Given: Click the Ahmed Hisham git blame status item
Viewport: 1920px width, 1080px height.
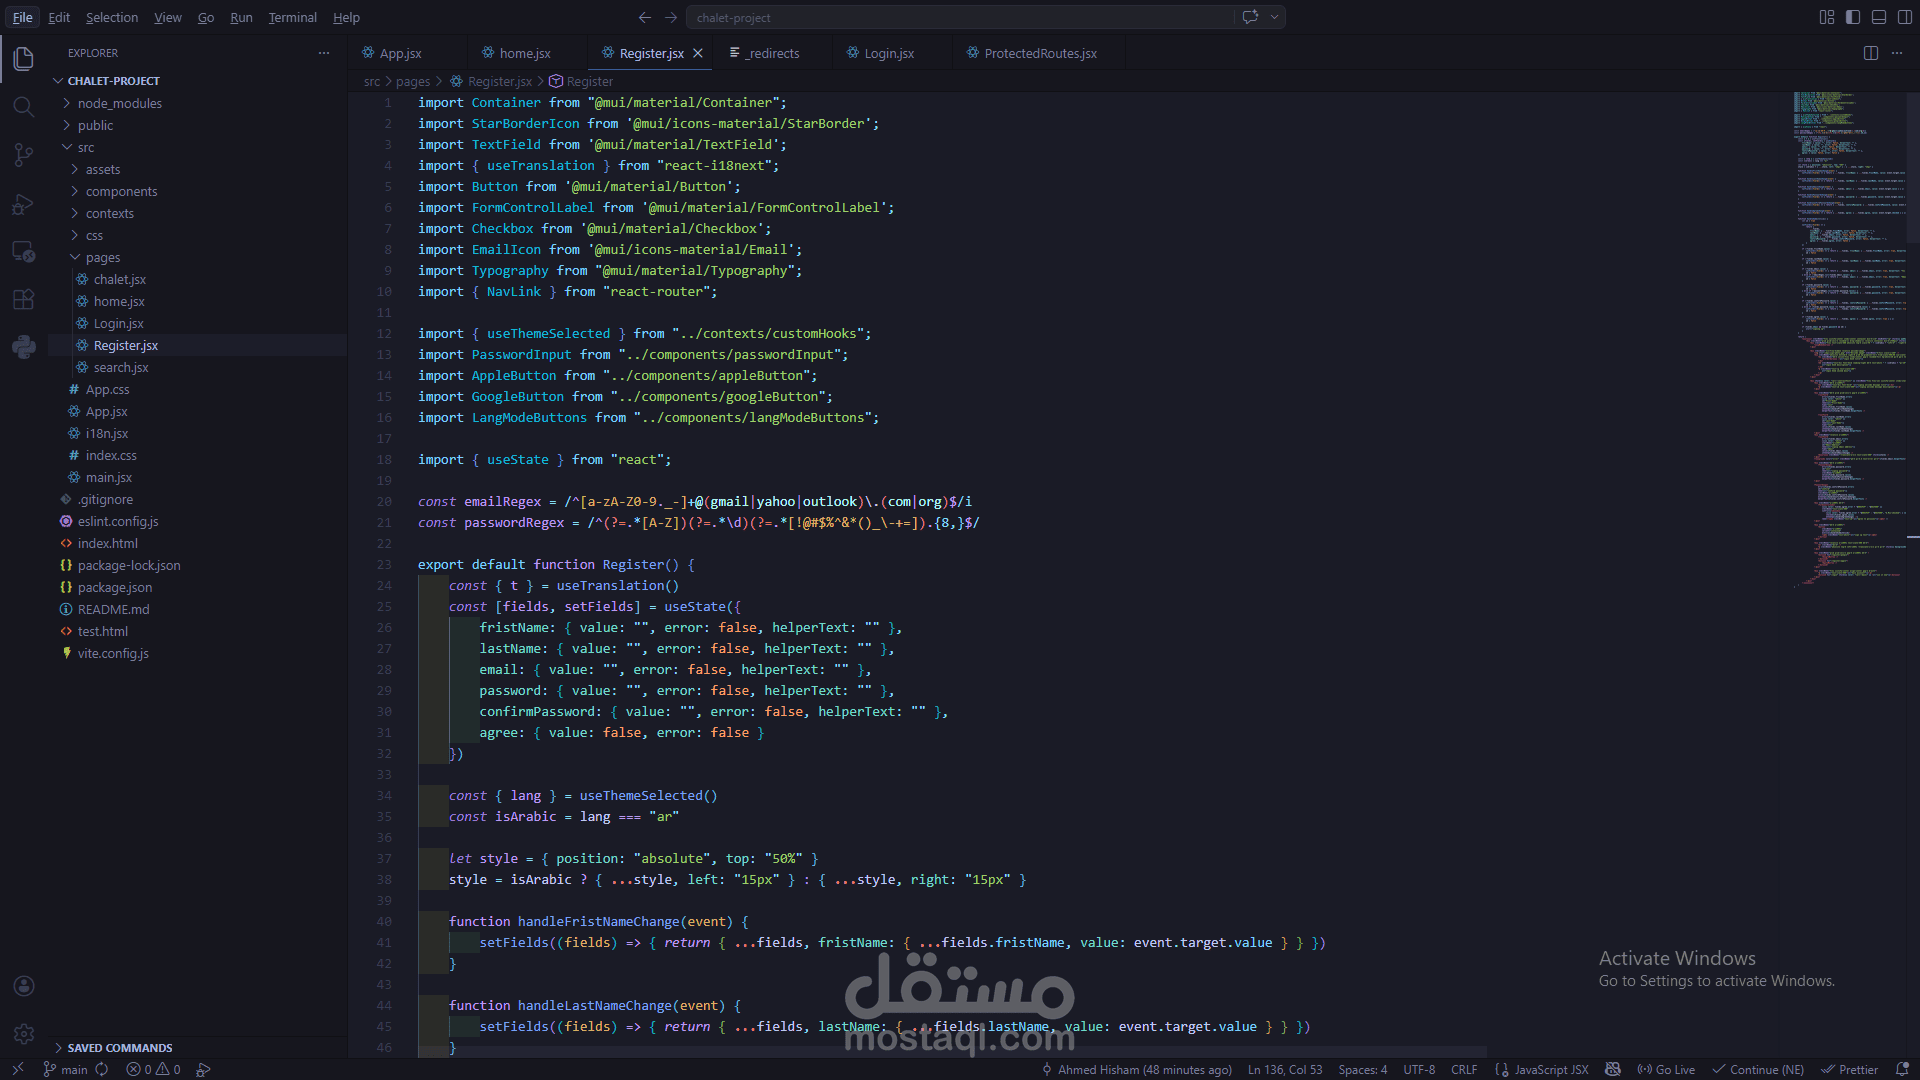Looking at the screenshot, I should click(x=1137, y=1069).
